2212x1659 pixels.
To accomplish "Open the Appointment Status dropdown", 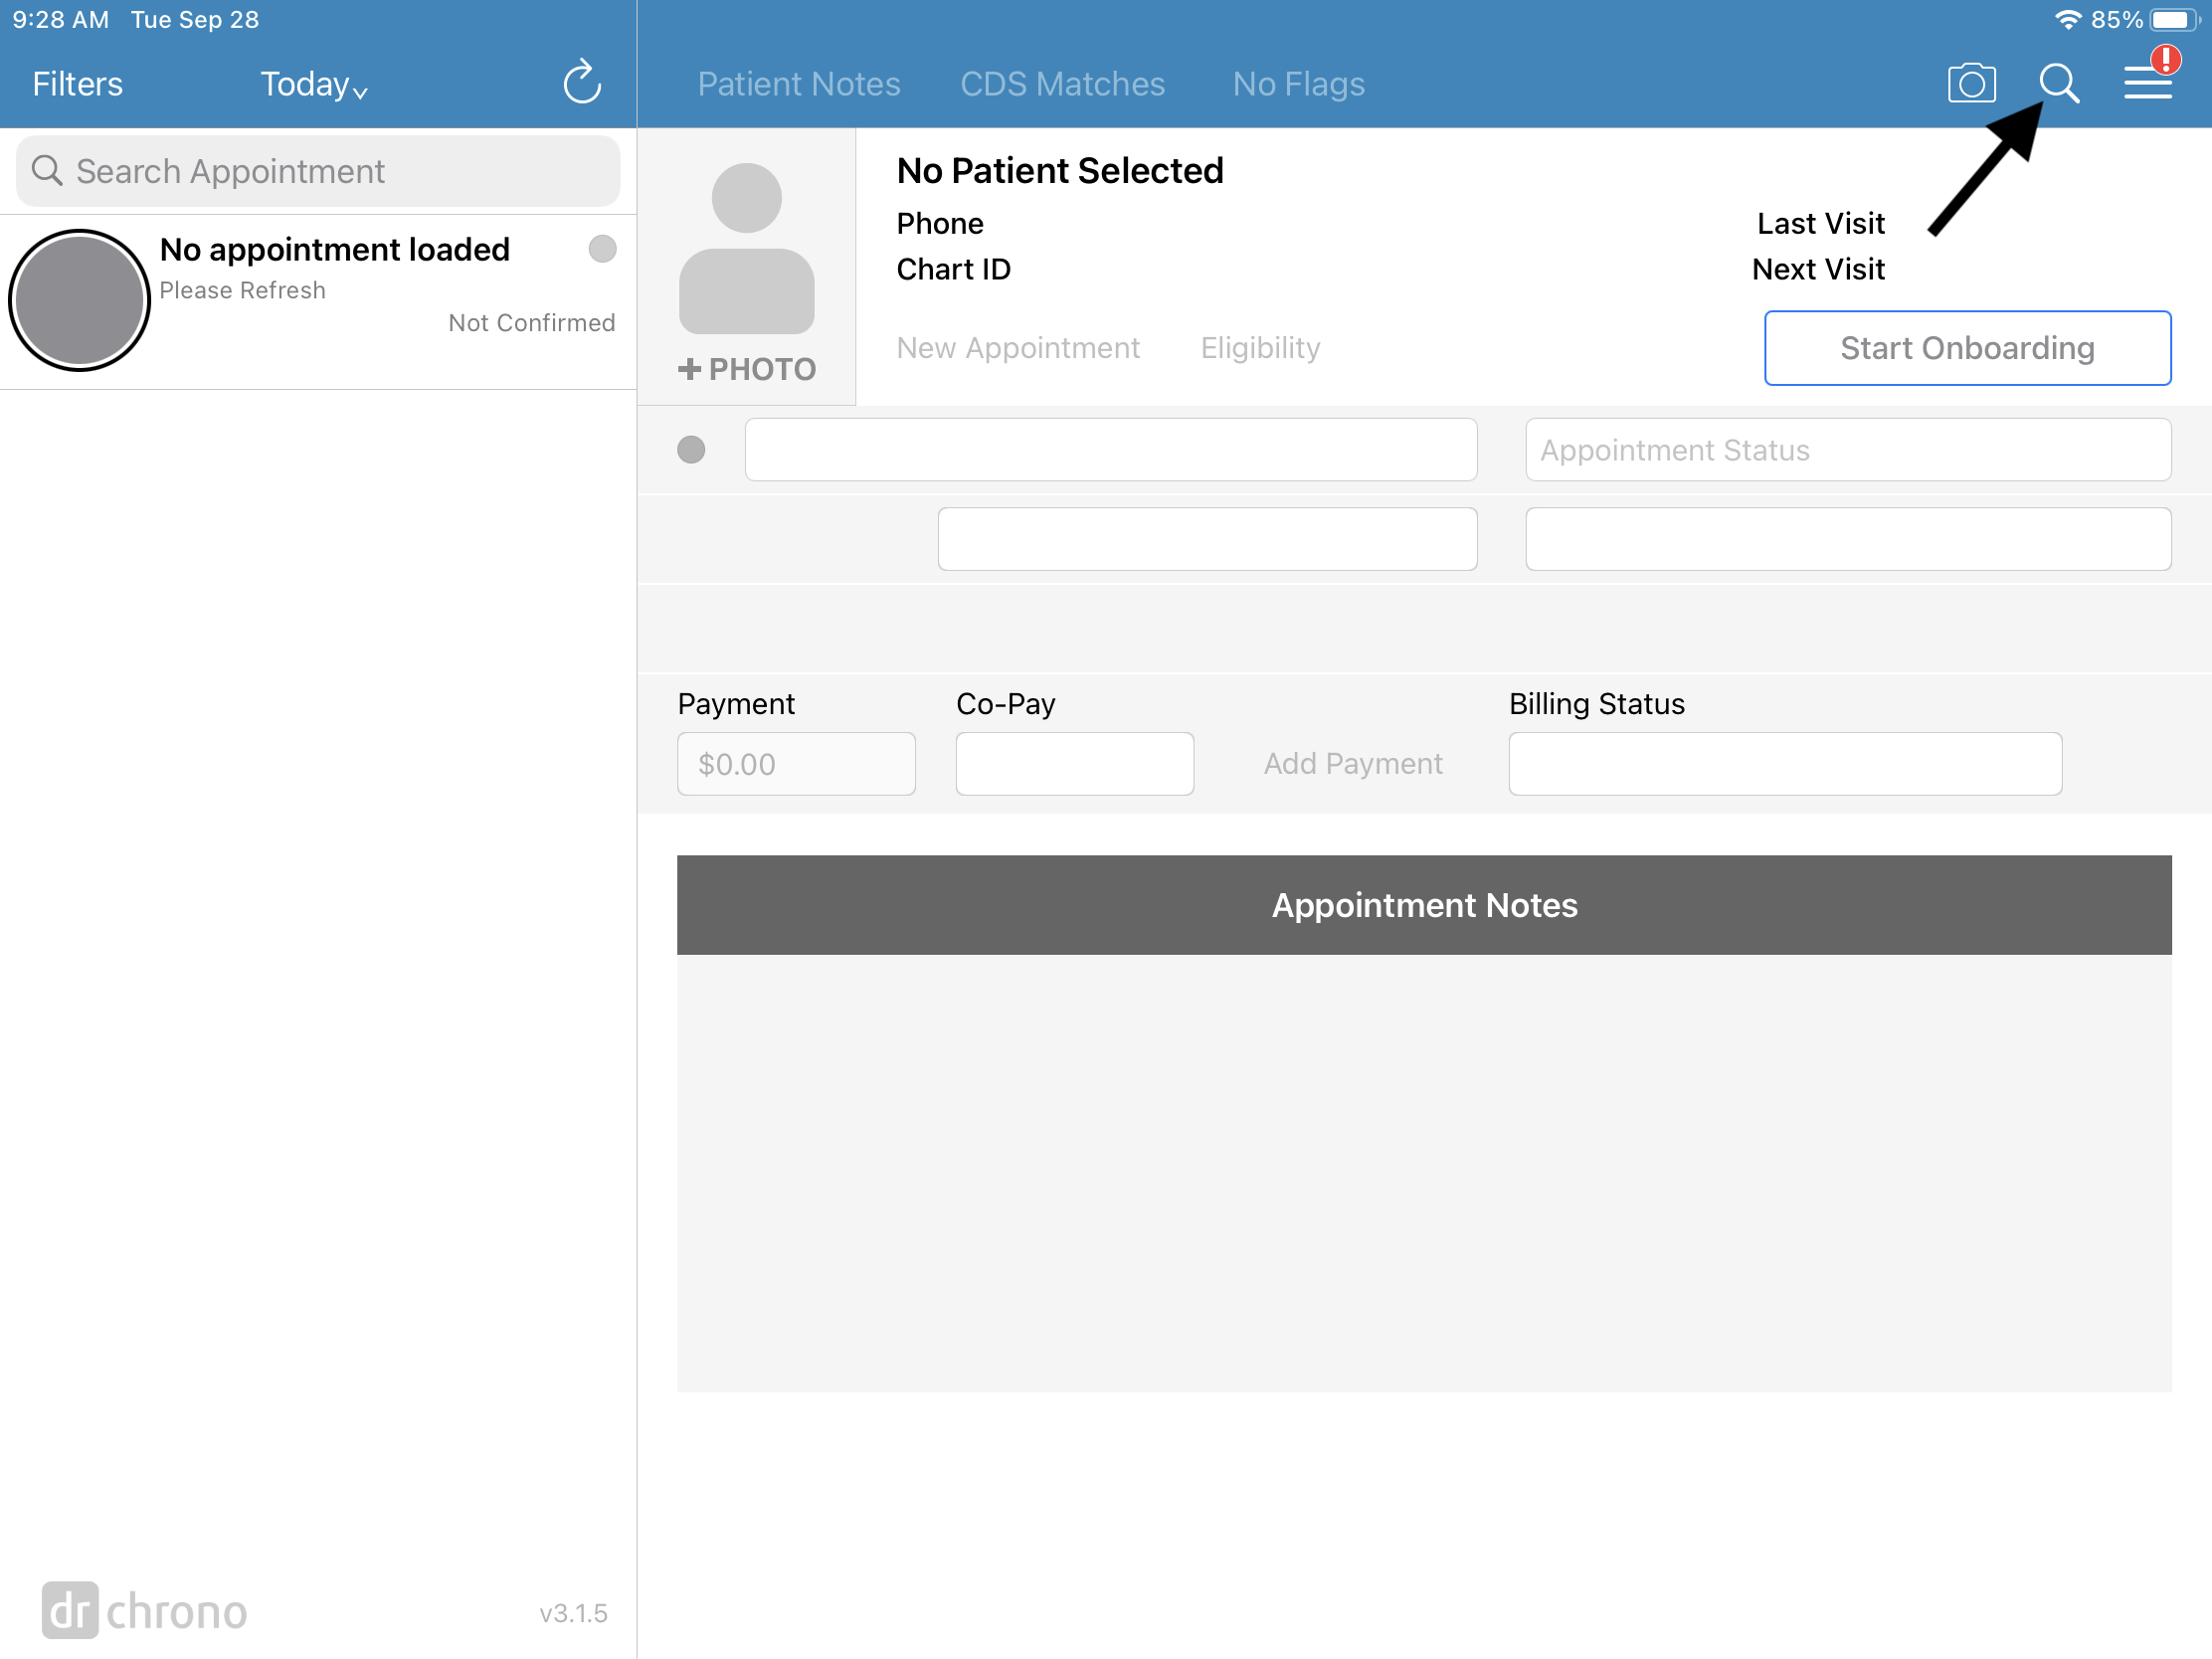I will coord(1847,450).
